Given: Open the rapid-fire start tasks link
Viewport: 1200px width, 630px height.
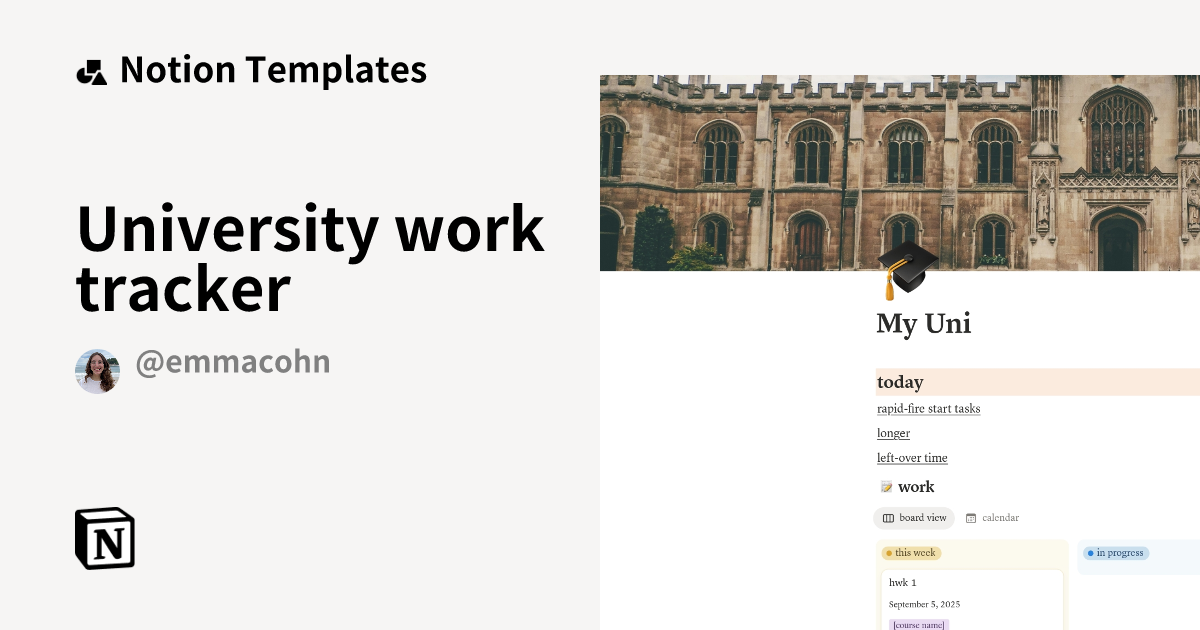Looking at the screenshot, I should click(x=928, y=408).
